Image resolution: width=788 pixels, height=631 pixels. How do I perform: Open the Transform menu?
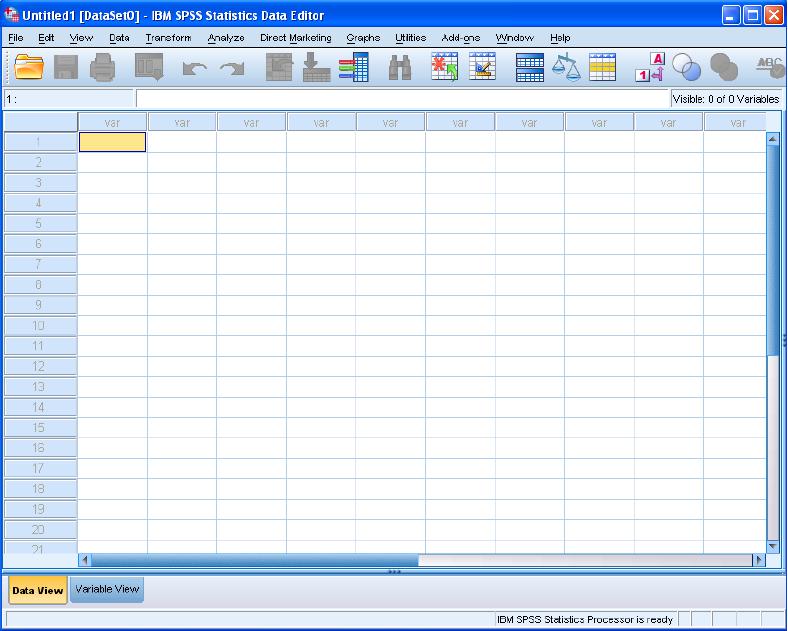point(168,38)
